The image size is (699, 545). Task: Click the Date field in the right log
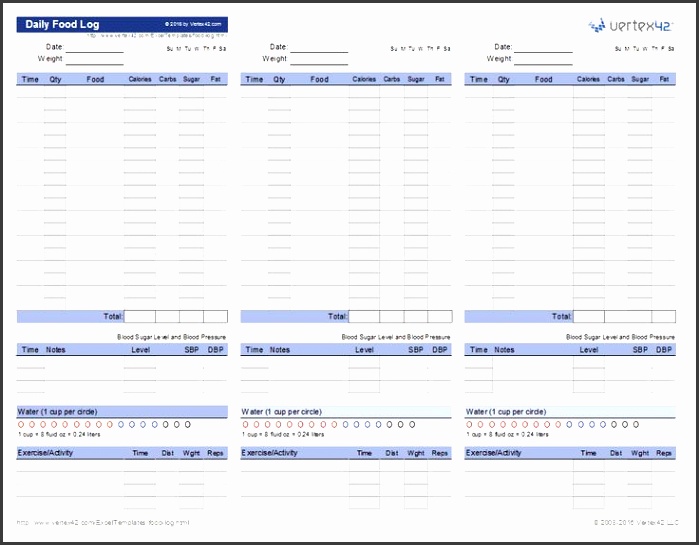[x=543, y=47]
